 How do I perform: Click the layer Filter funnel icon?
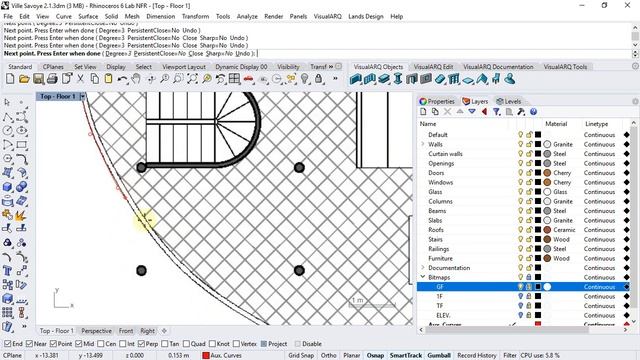point(496,112)
